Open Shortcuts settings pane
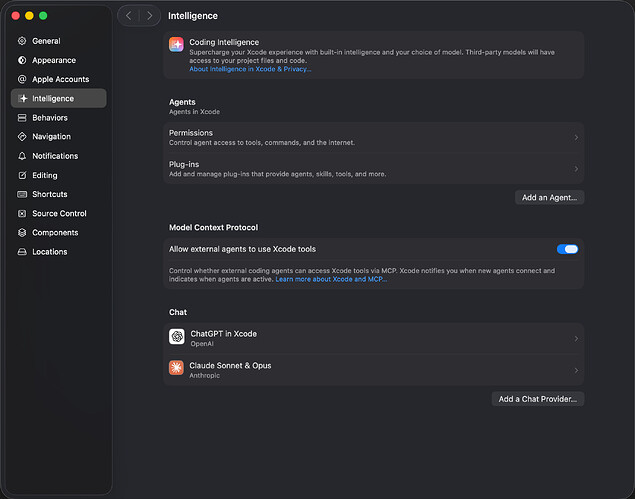The width and height of the screenshot is (635, 499). (59, 194)
